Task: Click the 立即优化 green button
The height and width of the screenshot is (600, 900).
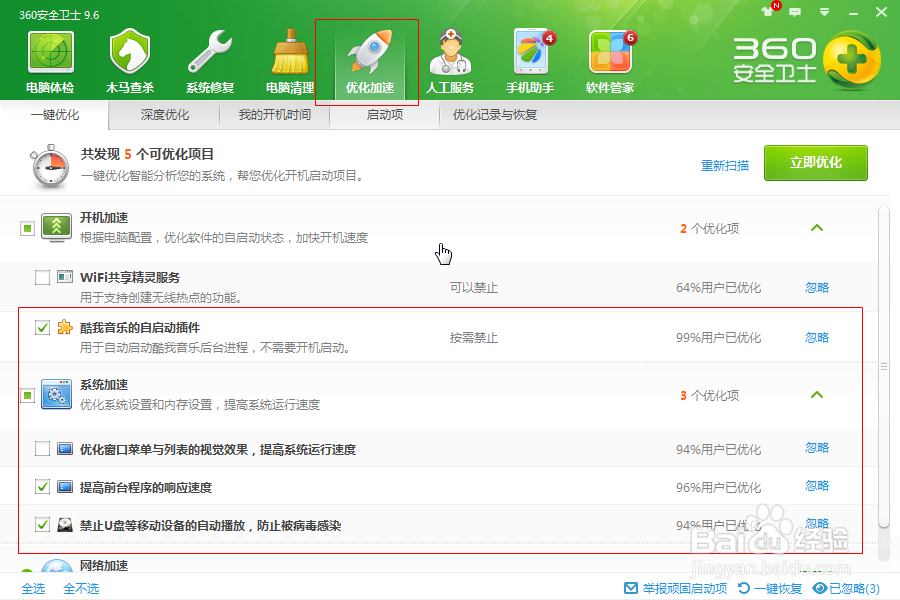Action: (816, 163)
